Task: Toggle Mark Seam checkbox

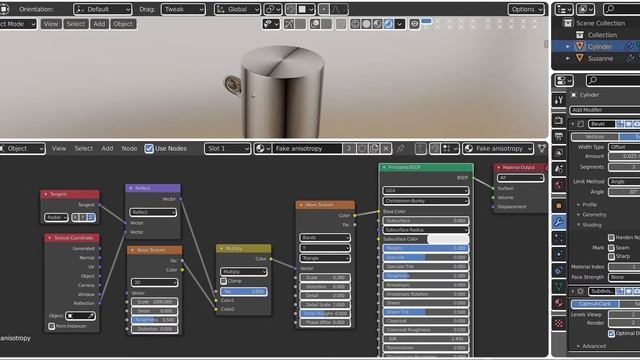Action: (611, 247)
